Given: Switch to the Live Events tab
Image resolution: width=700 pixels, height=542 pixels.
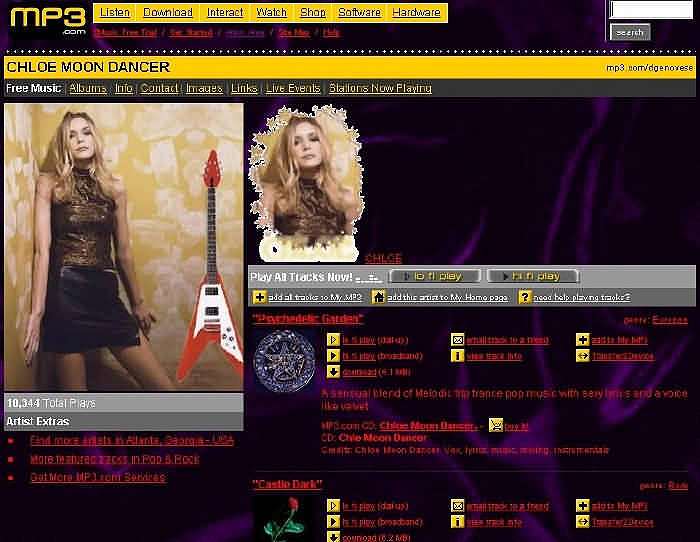Looking at the screenshot, I should [x=293, y=88].
